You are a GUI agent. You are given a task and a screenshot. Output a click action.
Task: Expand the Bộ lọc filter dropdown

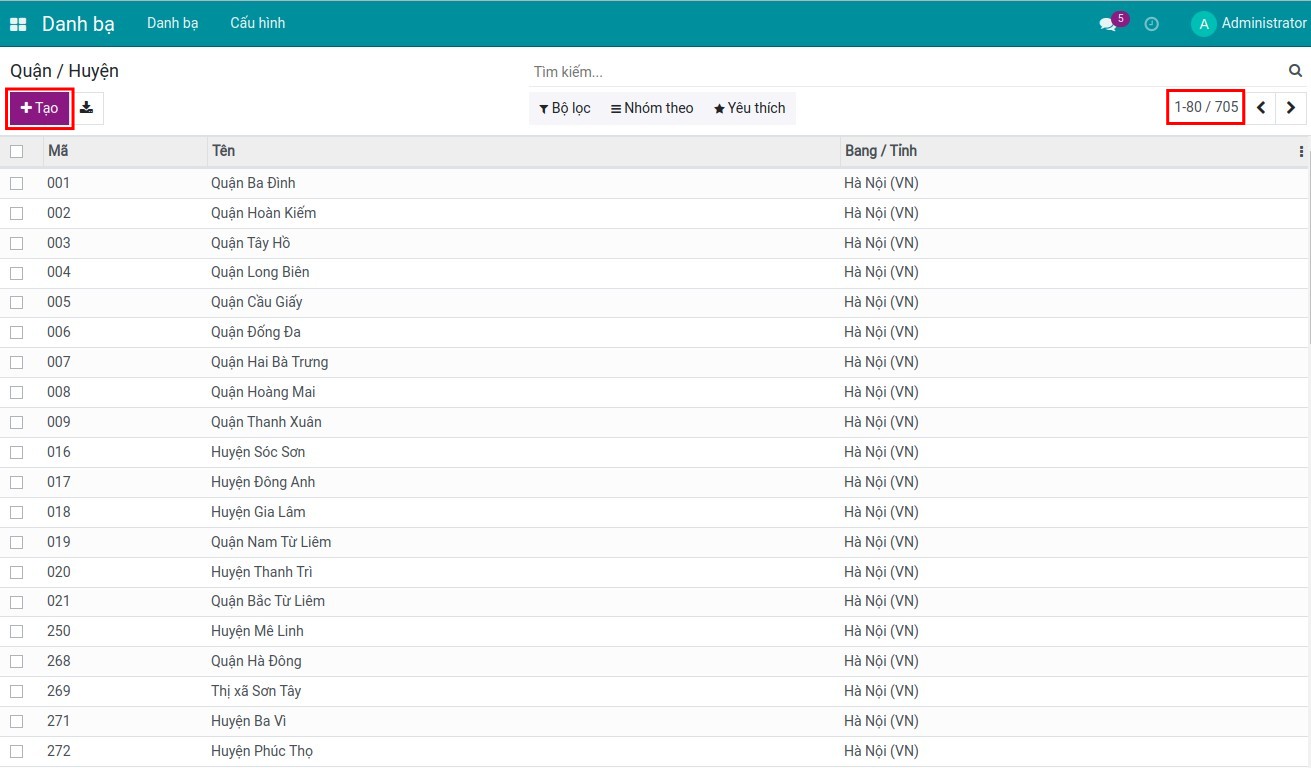click(565, 108)
